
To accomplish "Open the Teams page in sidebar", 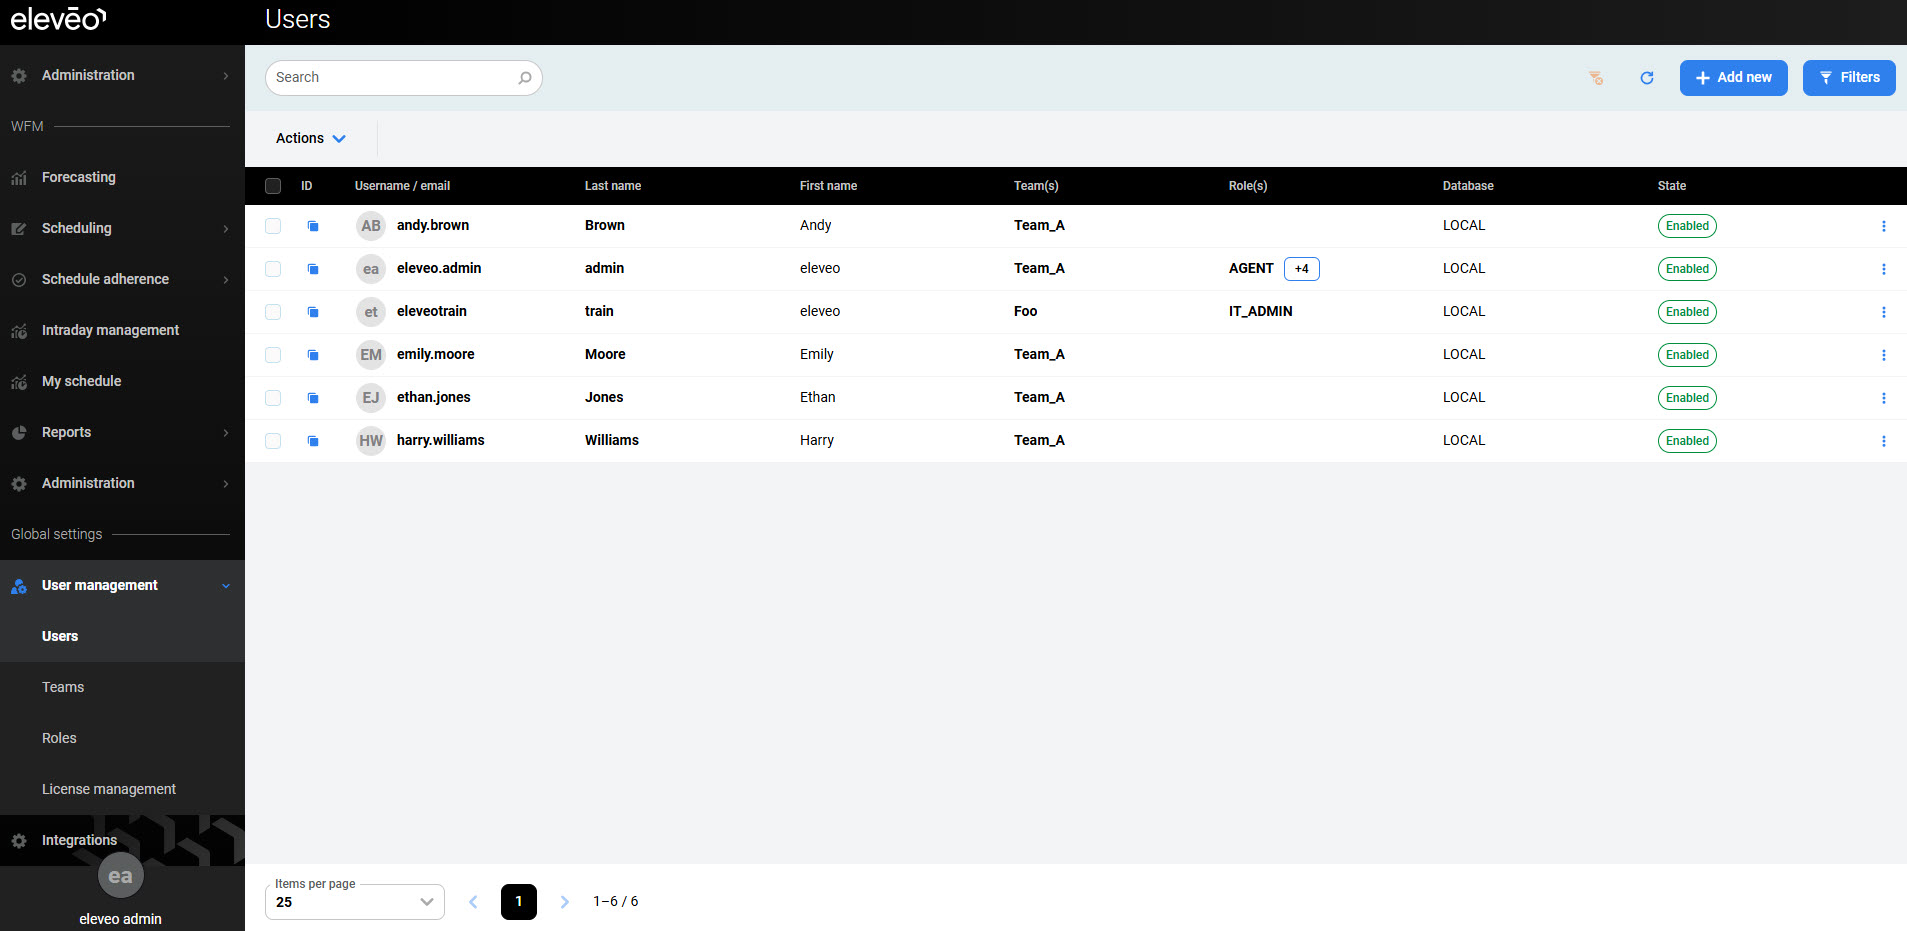I will [x=63, y=687].
